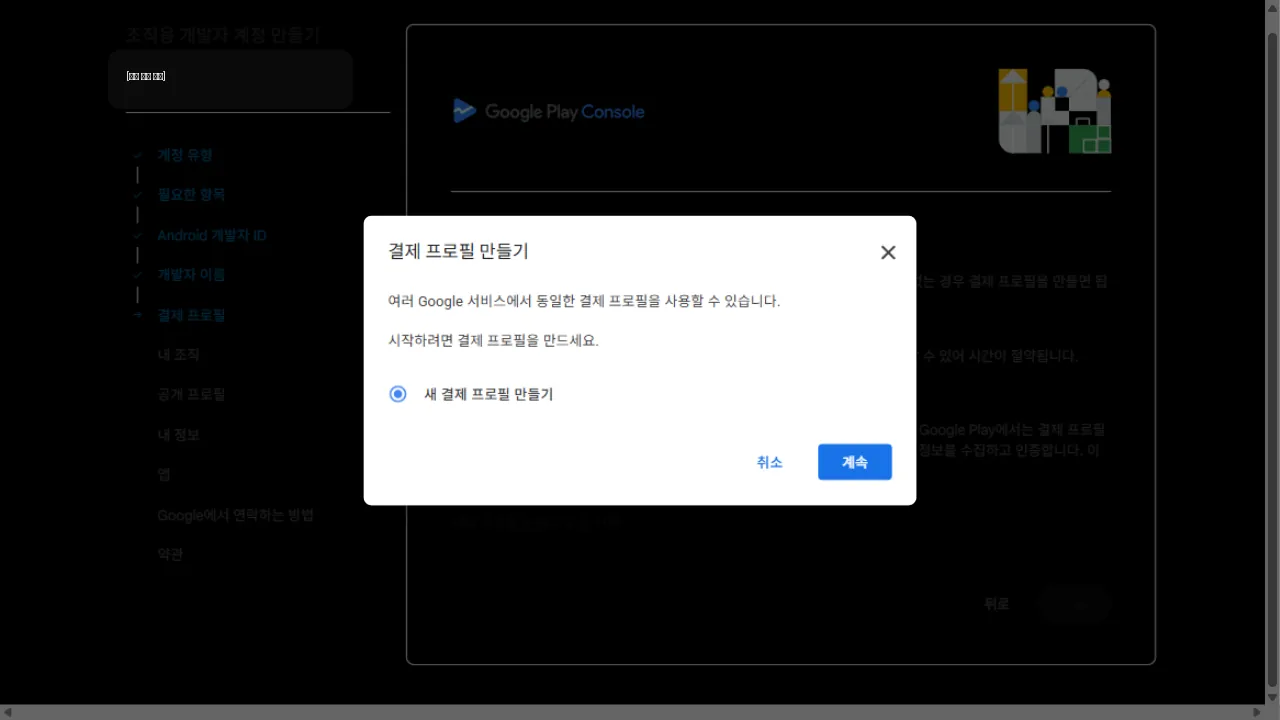Select the 약관 step in the sidebar
Image resolution: width=1280 pixels, height=720 pixels.
170,555
